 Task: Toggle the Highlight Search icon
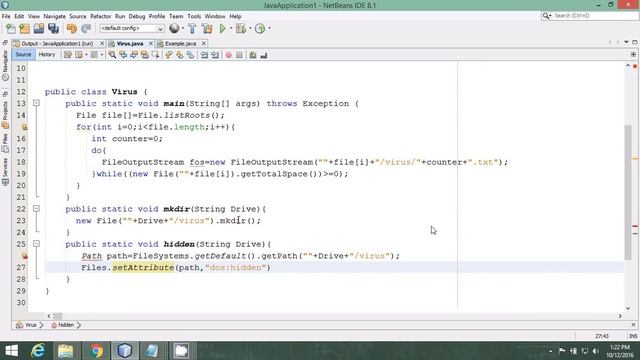point(145,55)
